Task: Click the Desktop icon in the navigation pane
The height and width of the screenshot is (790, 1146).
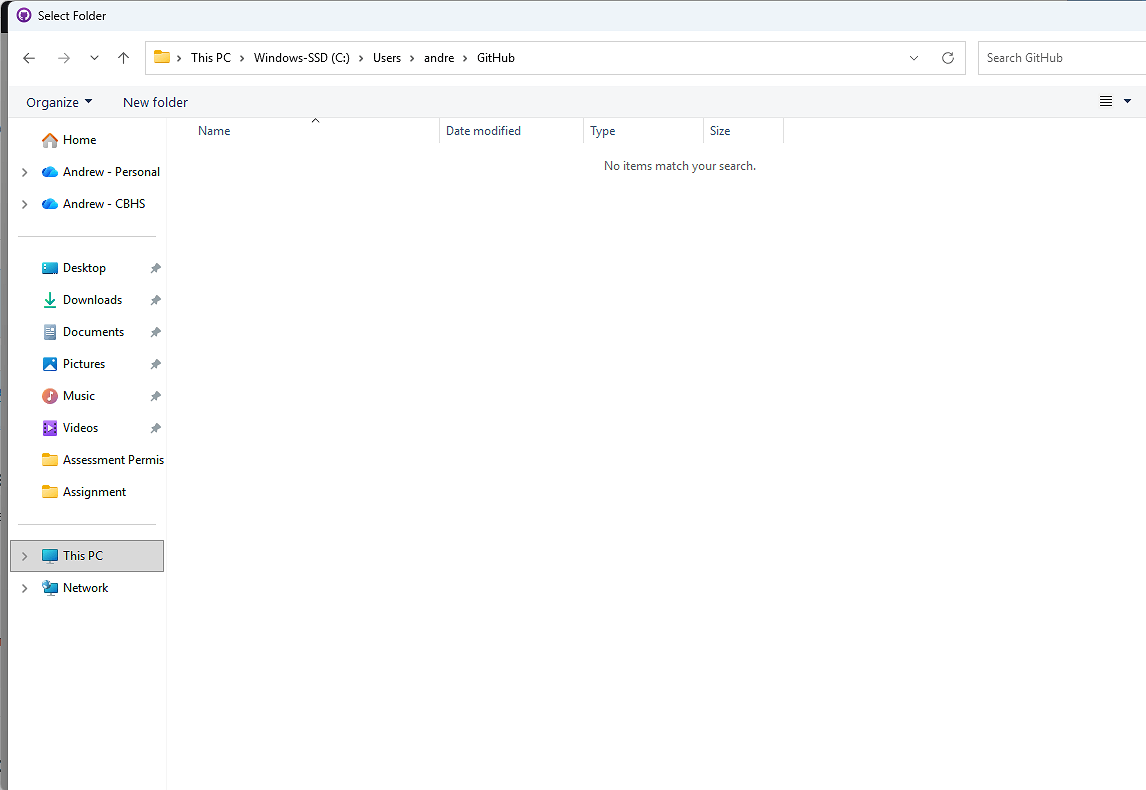Action: click(84, 267)
